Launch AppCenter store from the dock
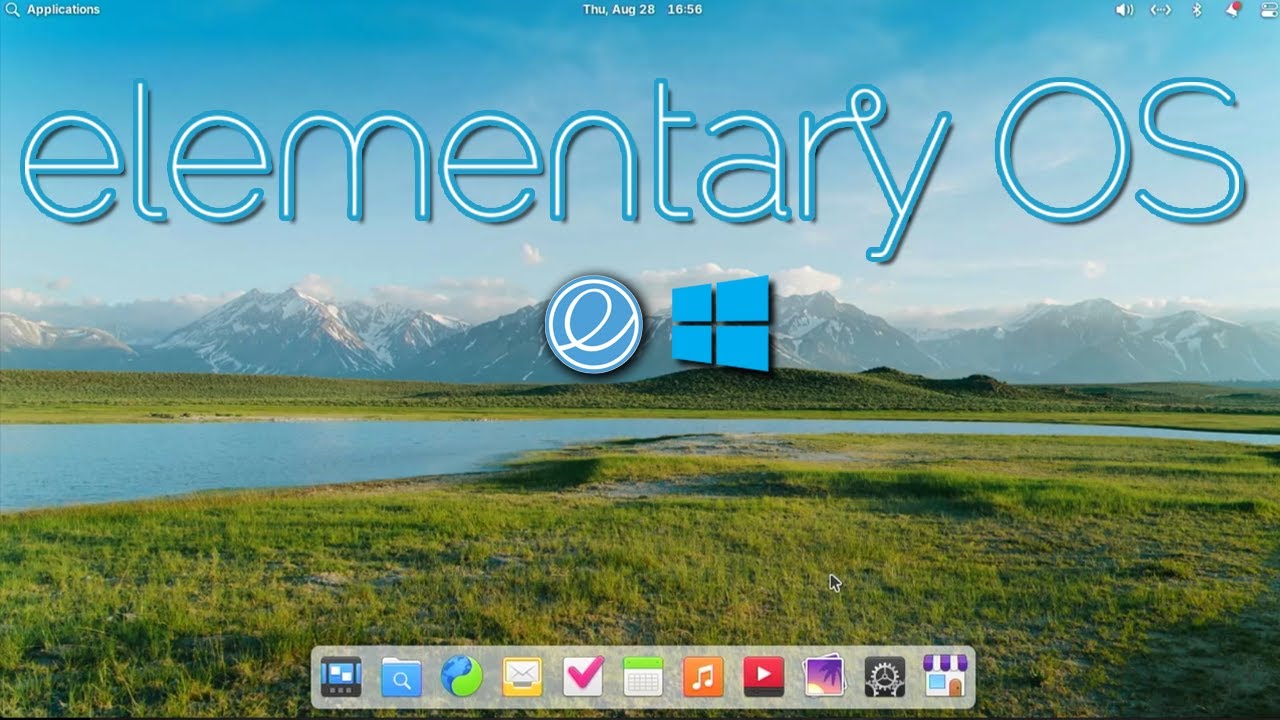Viewport: 1280px width, 720px height. 945,677
